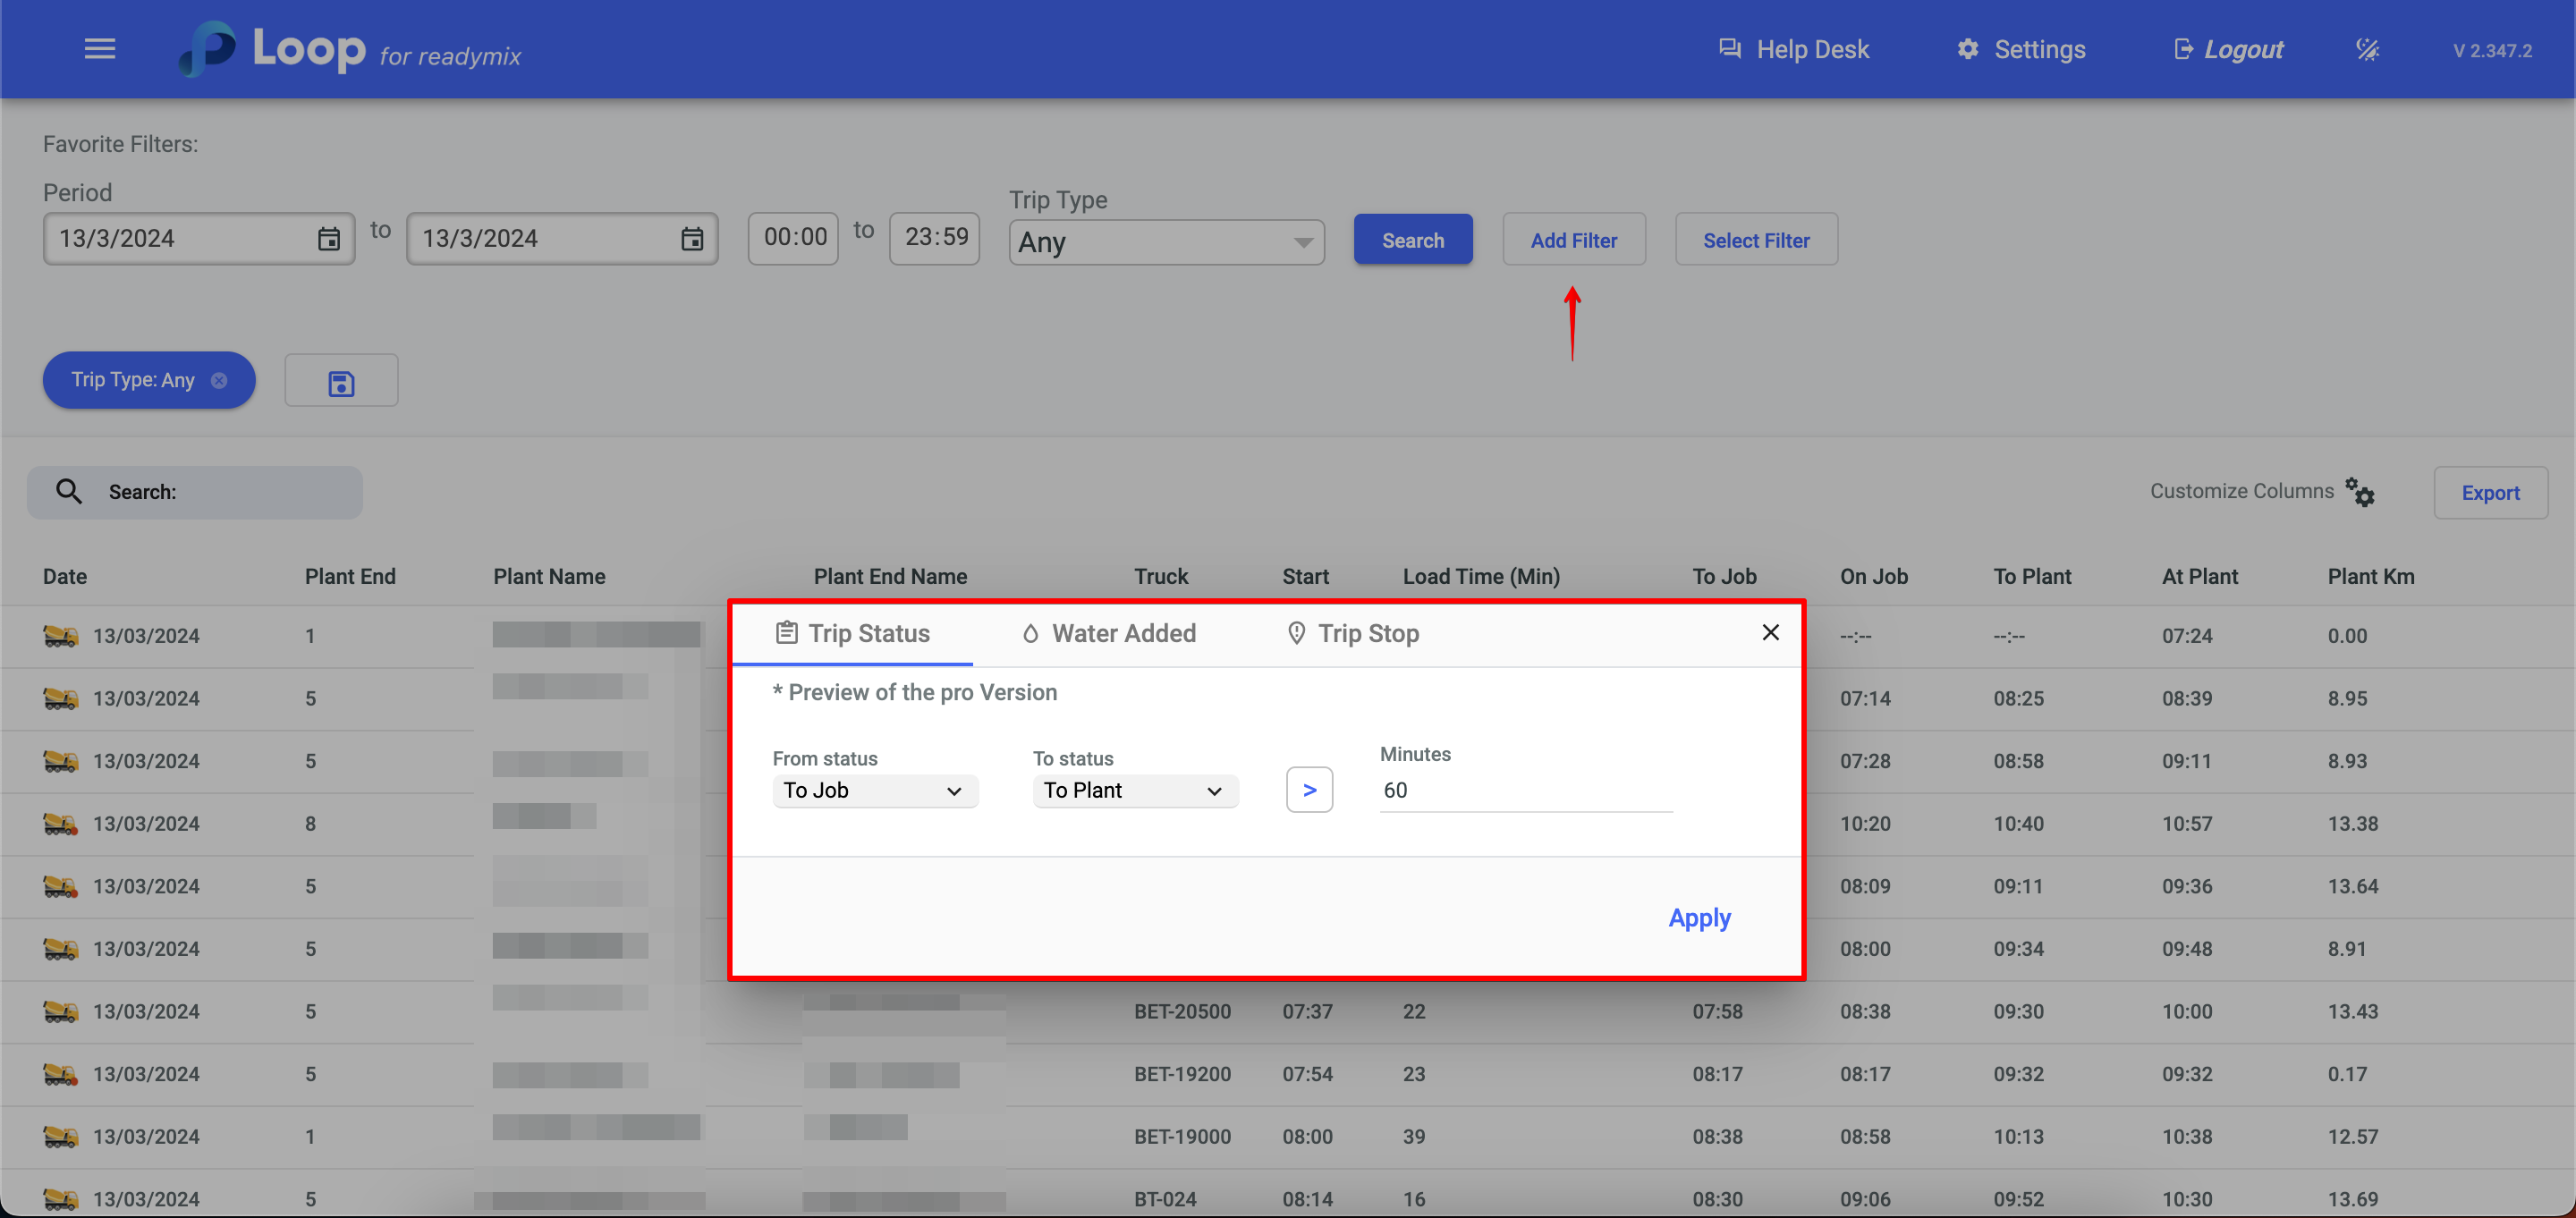This screenshot has height=1218, width=2576.
Task: Switch to the Trip Stop tab
Action: pyautogui.click(x=1353, y=634)
